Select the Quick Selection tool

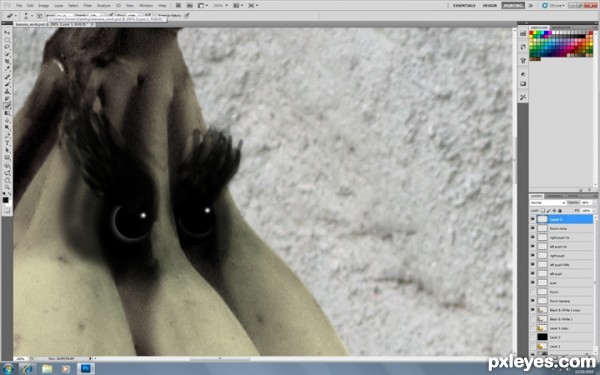point(7,54)
